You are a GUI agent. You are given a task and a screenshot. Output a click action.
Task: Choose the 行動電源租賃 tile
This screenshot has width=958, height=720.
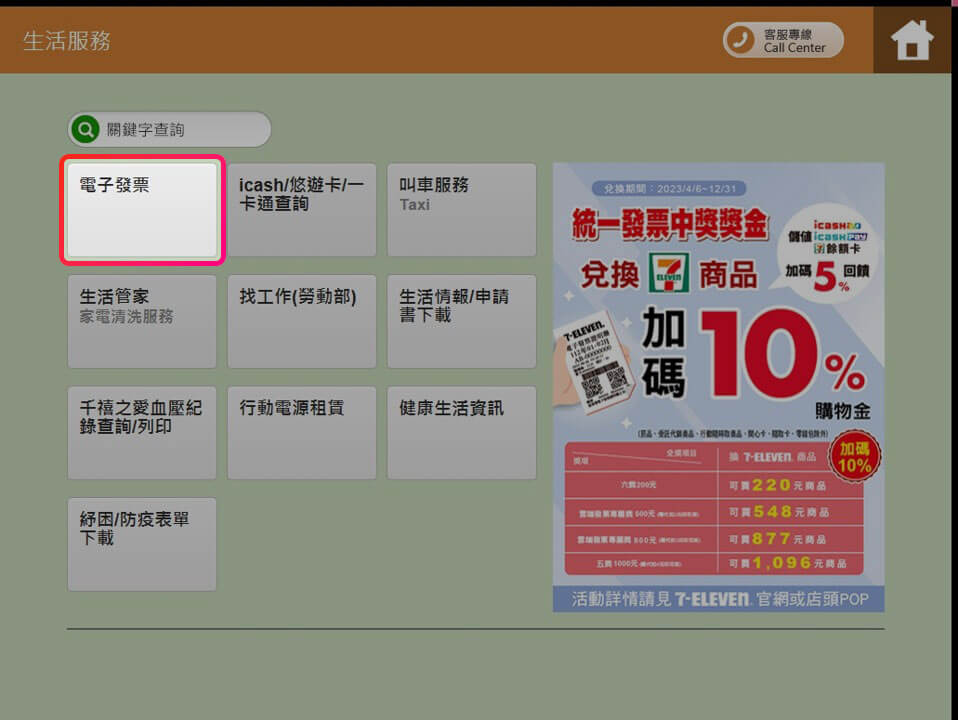[302, 433]
